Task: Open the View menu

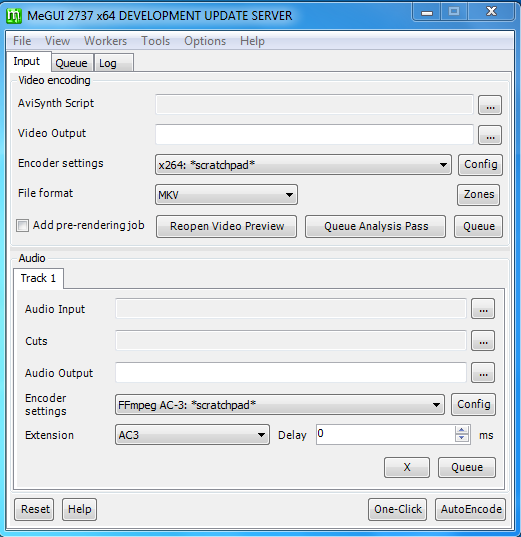Action: point(58,41)
